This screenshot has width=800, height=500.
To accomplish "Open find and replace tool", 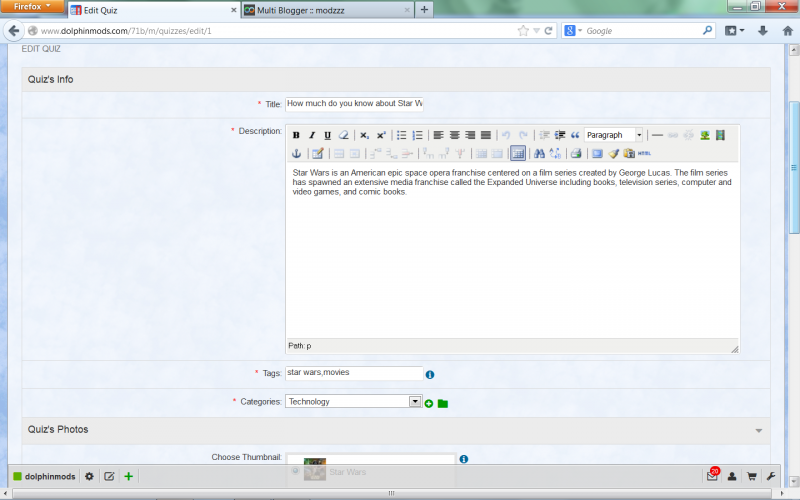I will tap(555, 153).
